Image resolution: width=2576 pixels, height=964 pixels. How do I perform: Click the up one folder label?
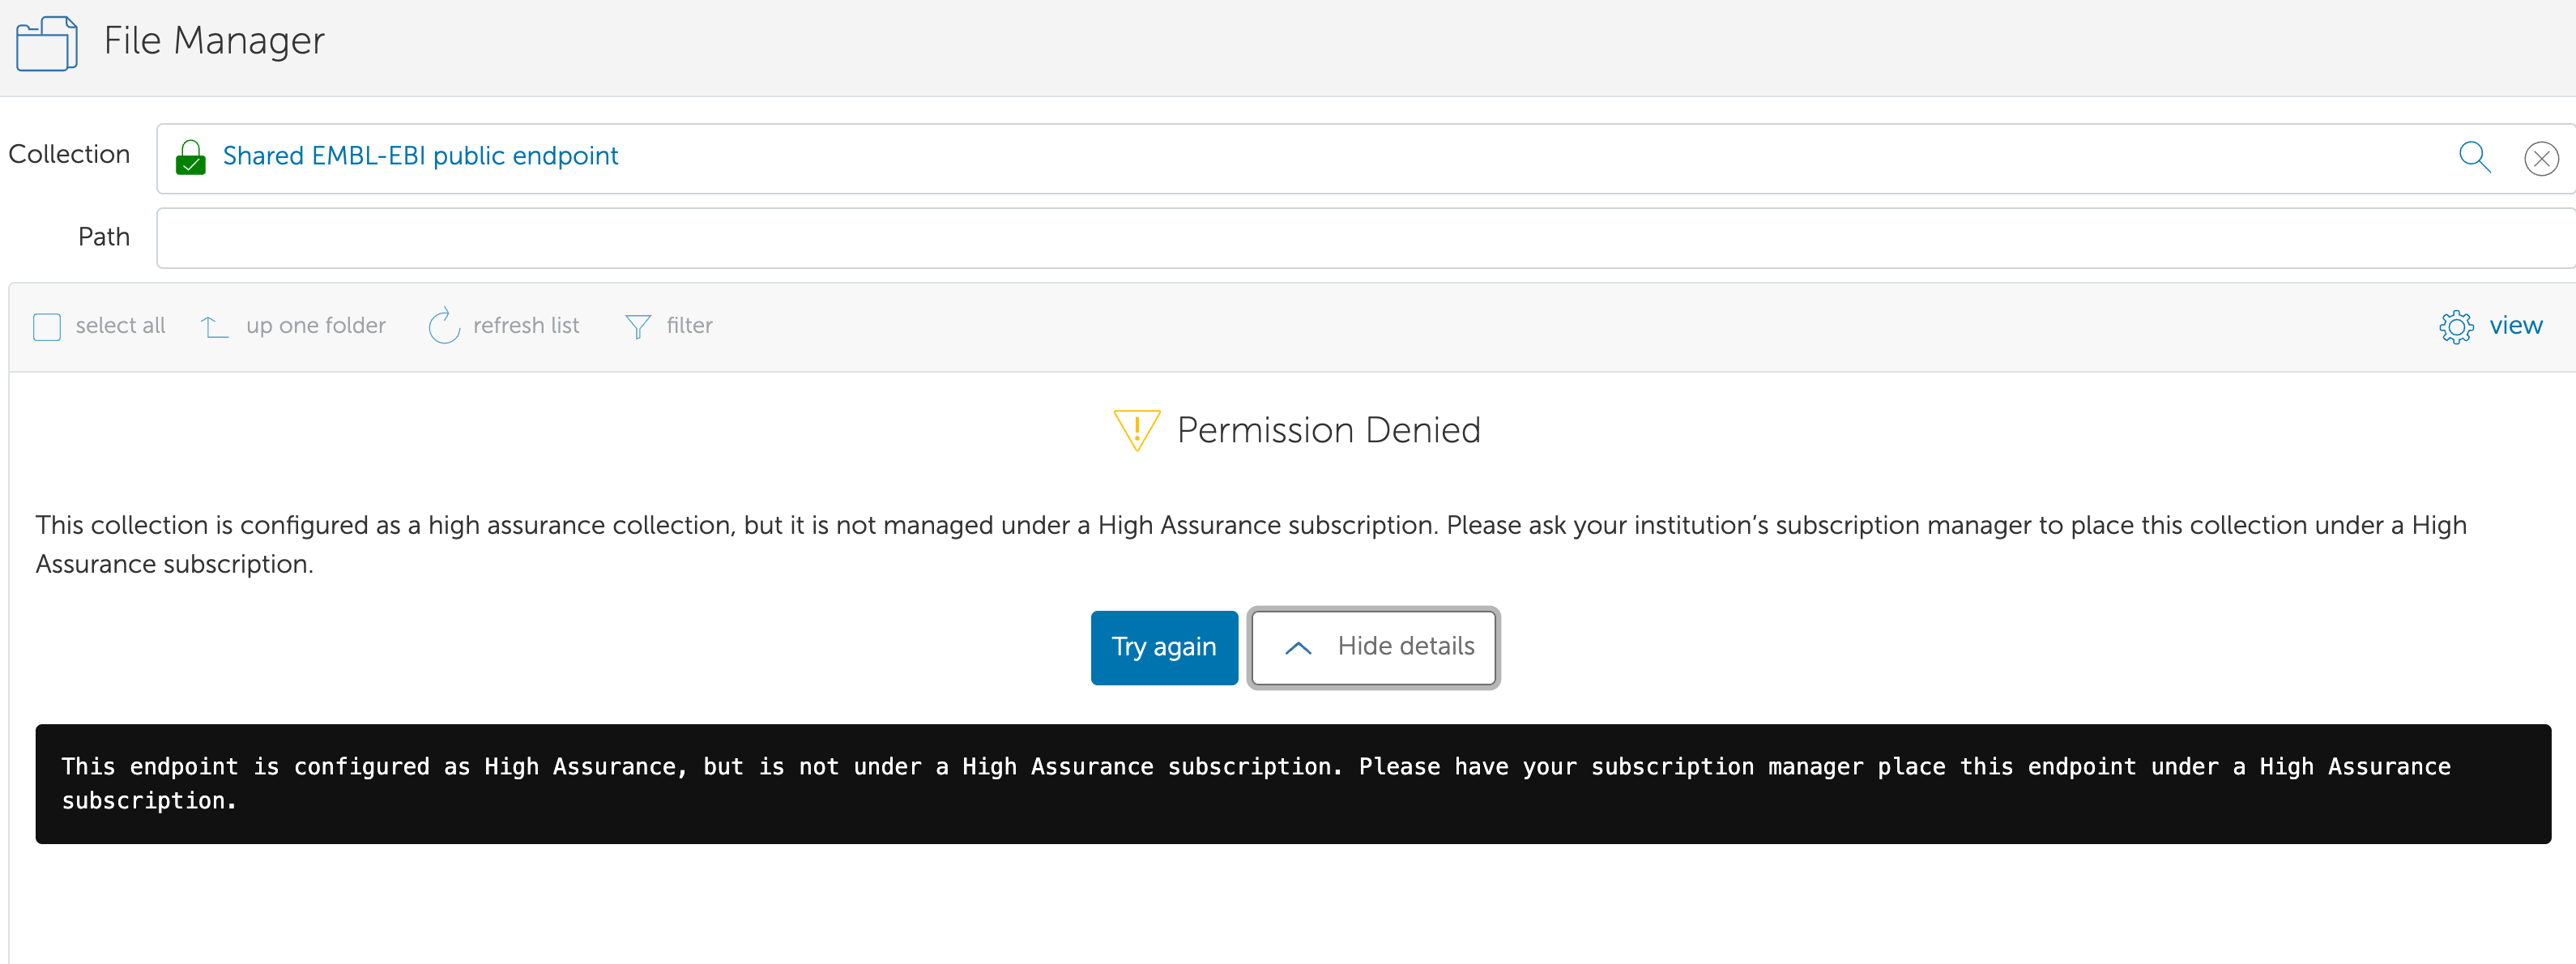point(315,326)
